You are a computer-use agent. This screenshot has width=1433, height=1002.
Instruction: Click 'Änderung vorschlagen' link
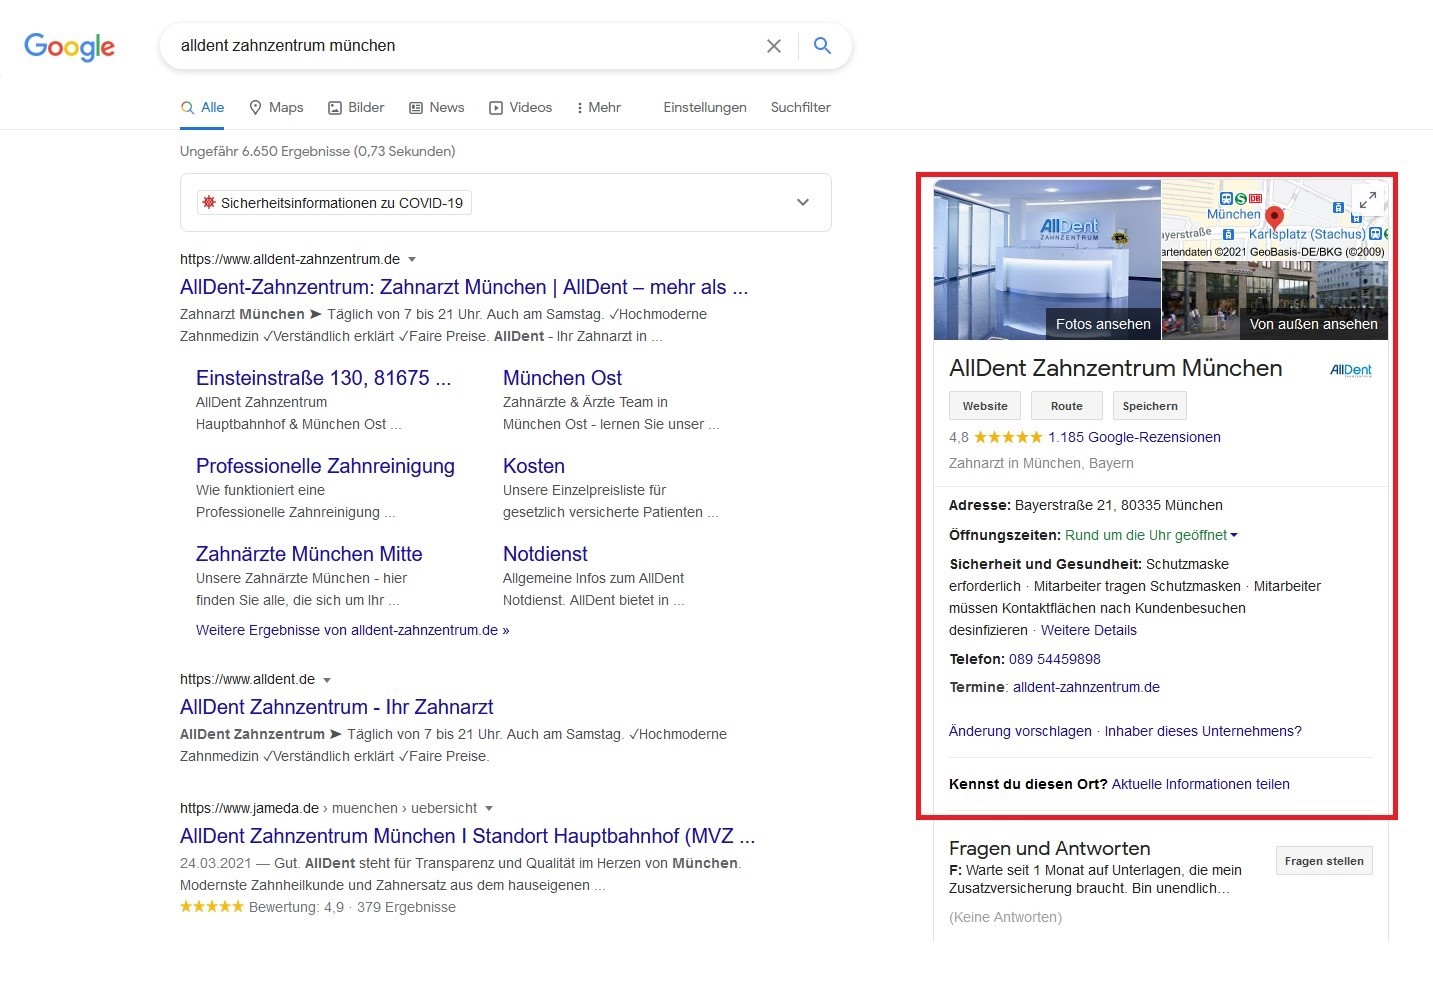[x=1020, y=731]
